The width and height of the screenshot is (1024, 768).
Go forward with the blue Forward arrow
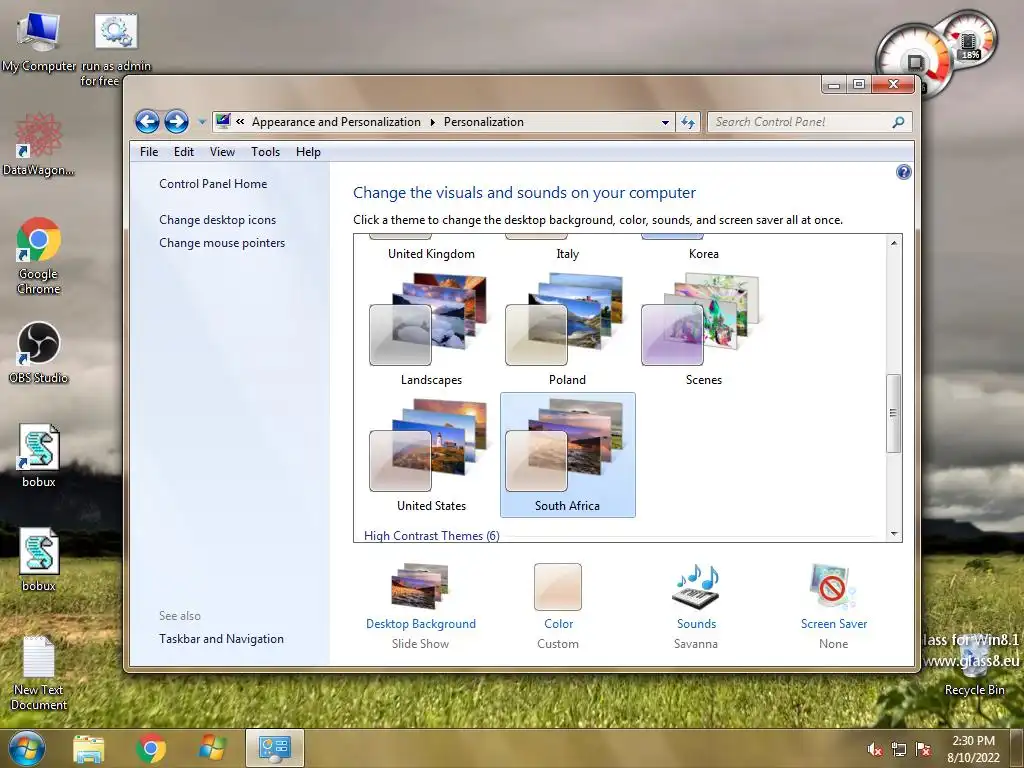pos(176,121)
